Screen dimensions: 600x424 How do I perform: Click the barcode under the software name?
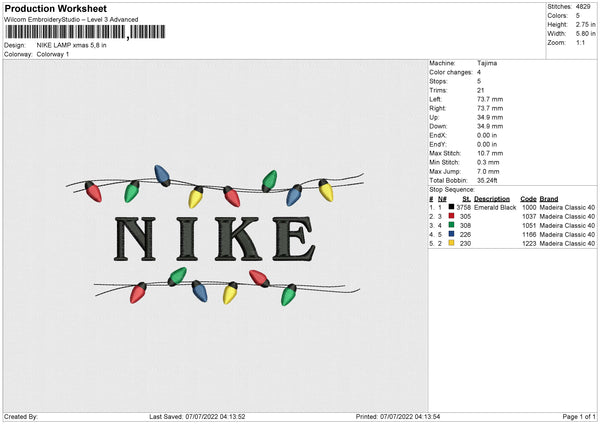[85, 32]
